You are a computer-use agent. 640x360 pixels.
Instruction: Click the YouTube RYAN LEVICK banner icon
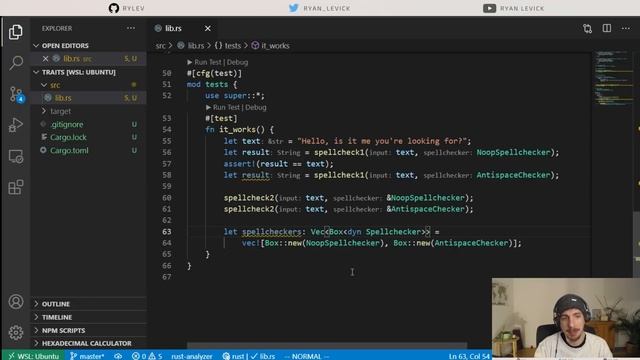[489, 8]
